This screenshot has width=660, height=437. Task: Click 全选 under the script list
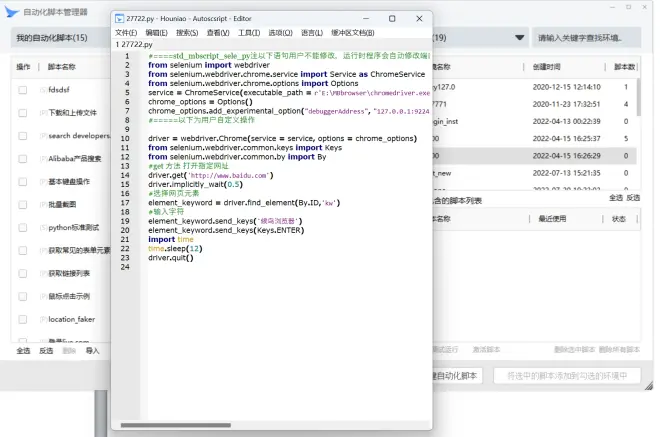coord(23,351)
